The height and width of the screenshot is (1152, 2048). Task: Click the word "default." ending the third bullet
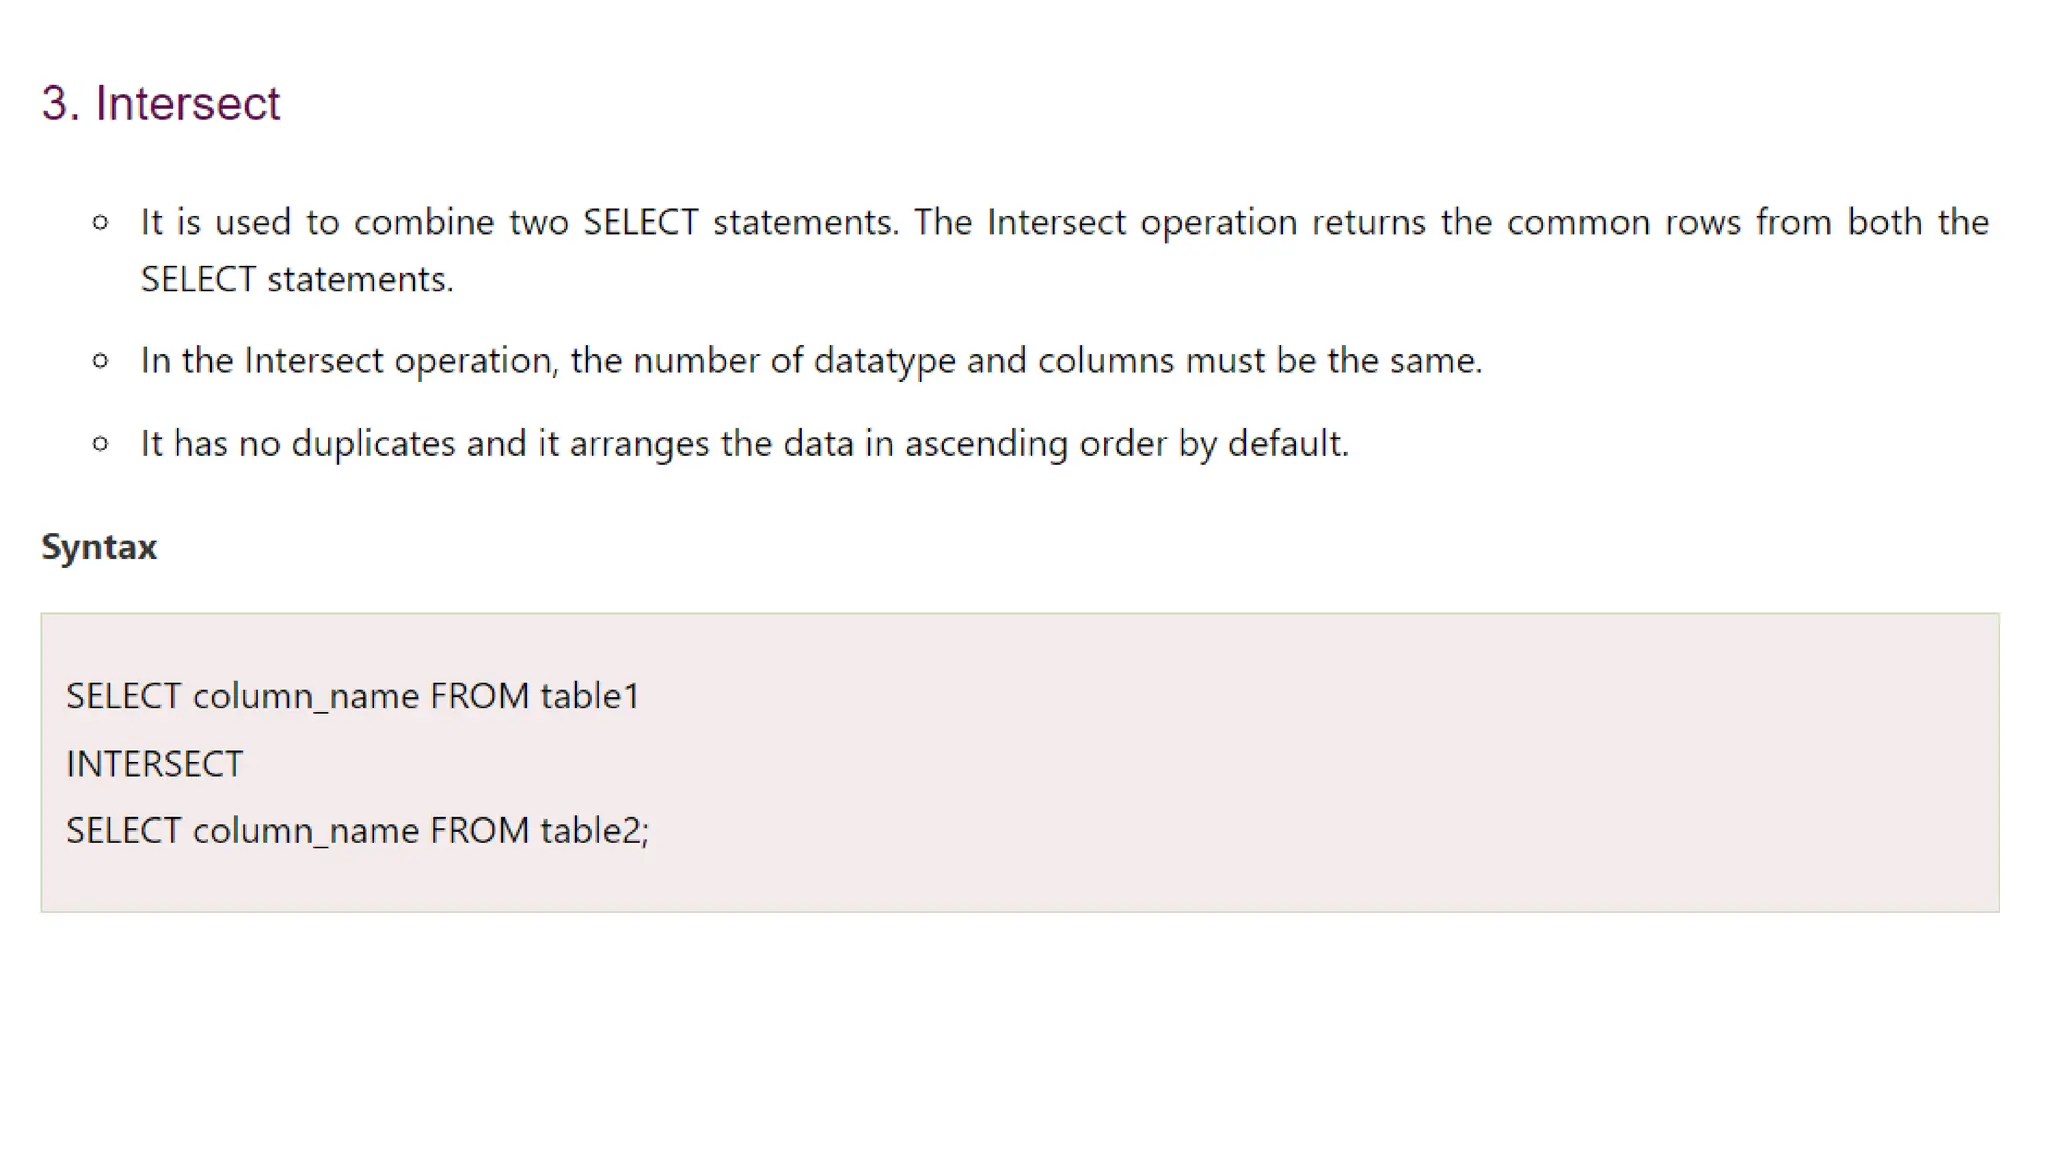[1288, 443]
